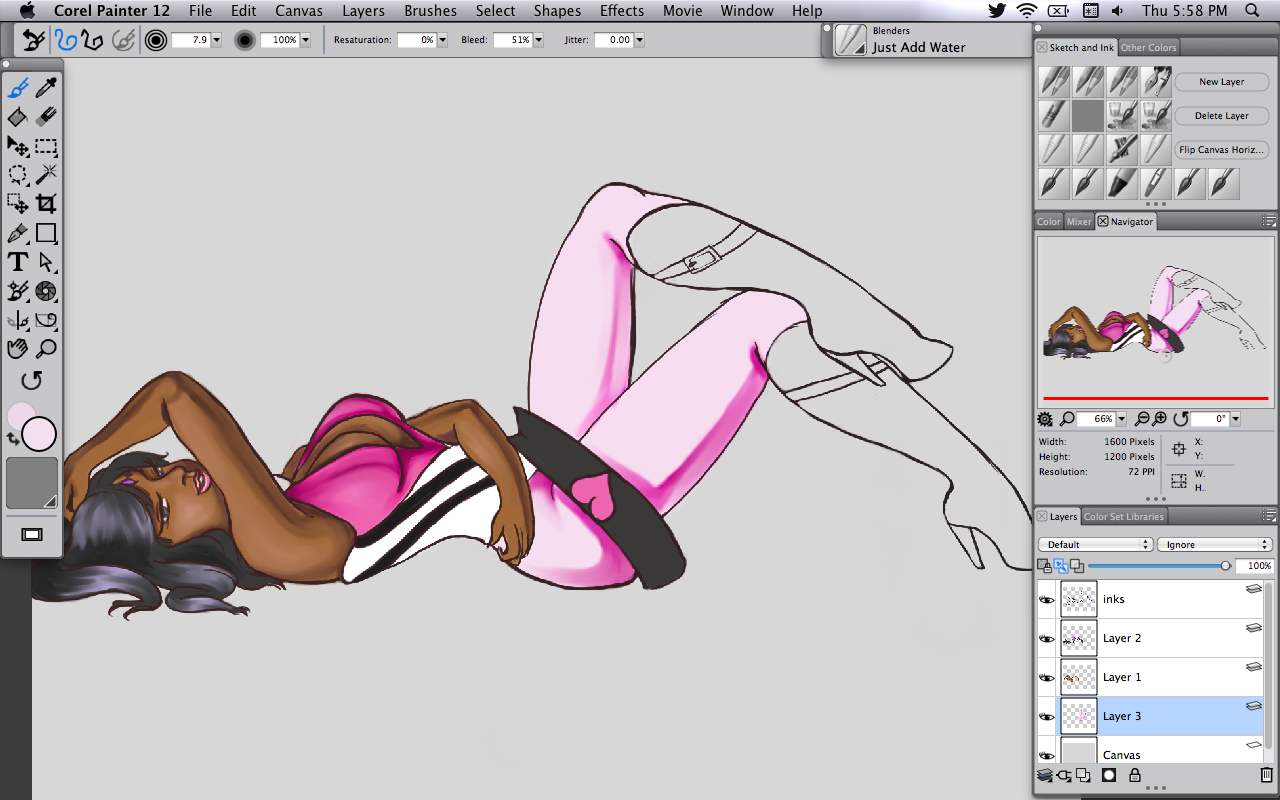Open the Effects menu
Image resolution: width=1280 pixels, height=800 pixels.
point(621,11)
